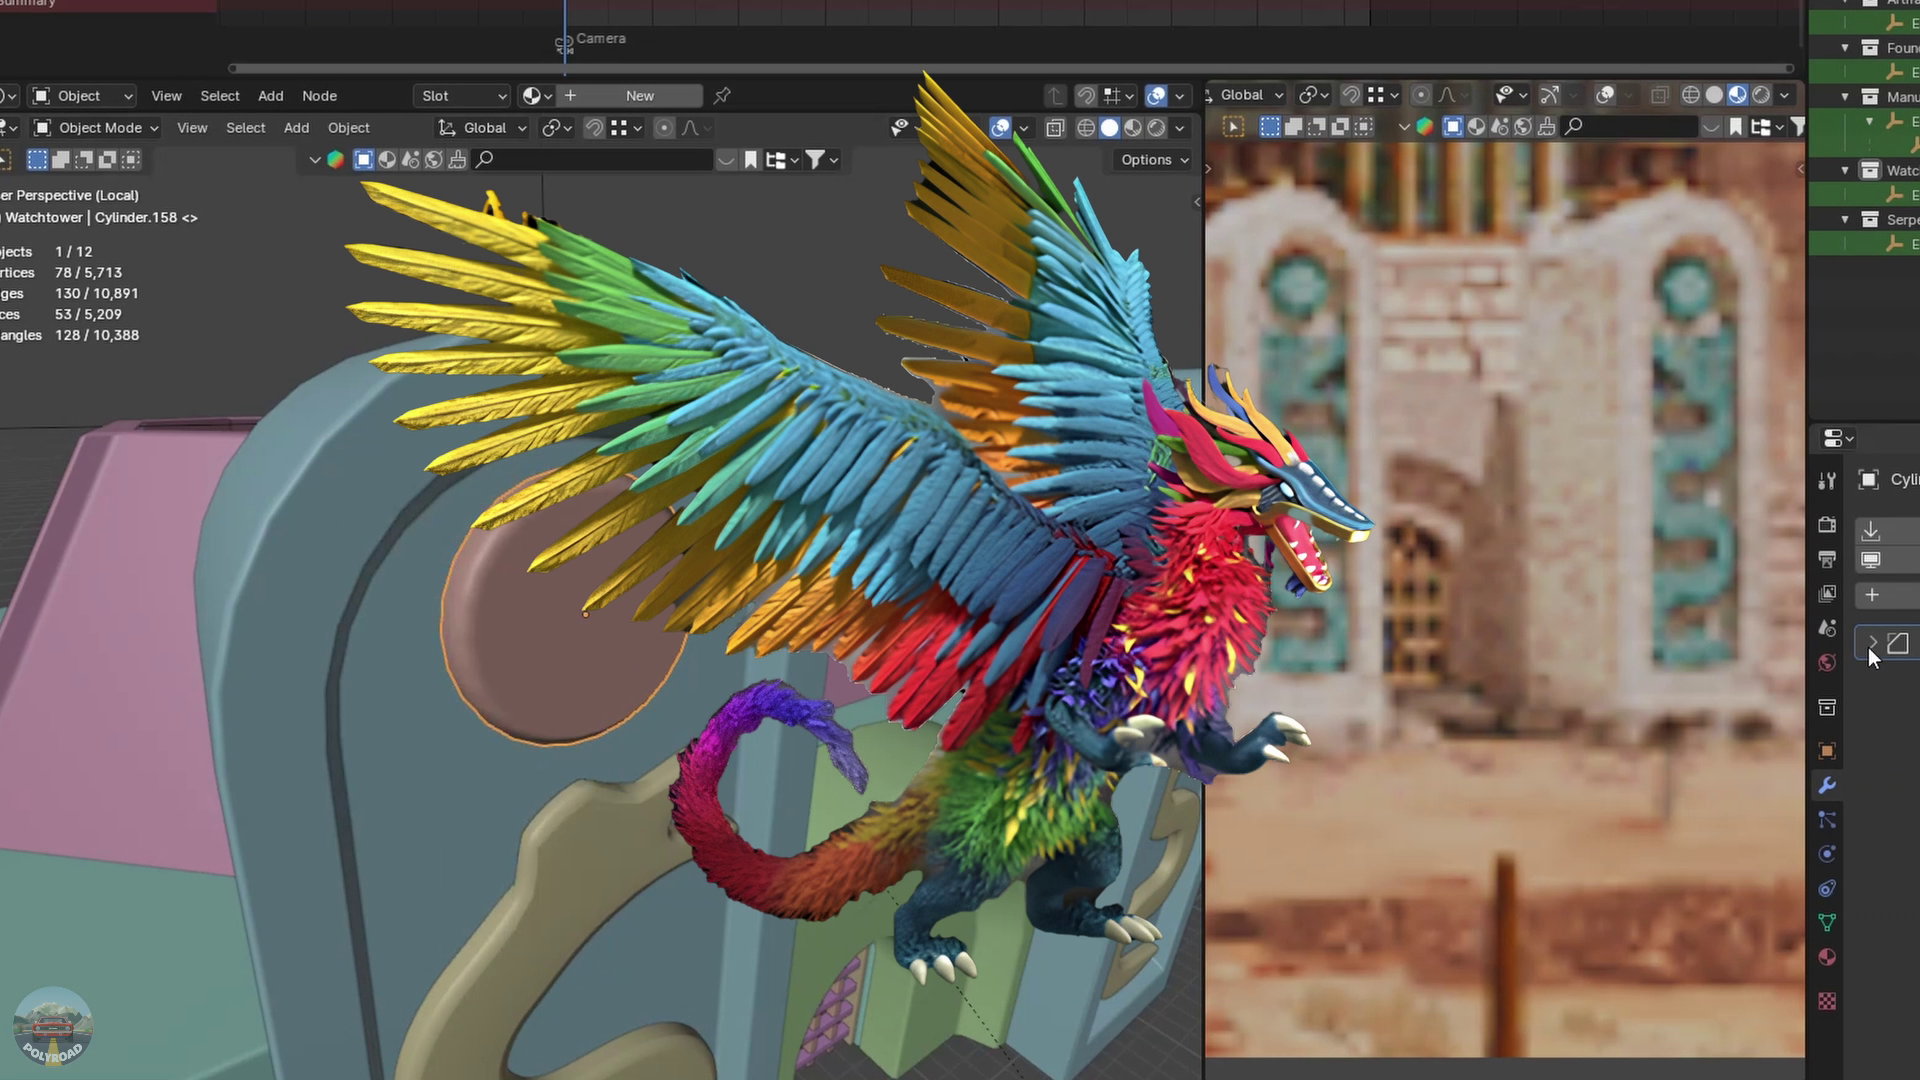The height and width of the screenshot is (1080, 1920).
Task: Open the Object type selector in node editor
Action: [82, 96]
